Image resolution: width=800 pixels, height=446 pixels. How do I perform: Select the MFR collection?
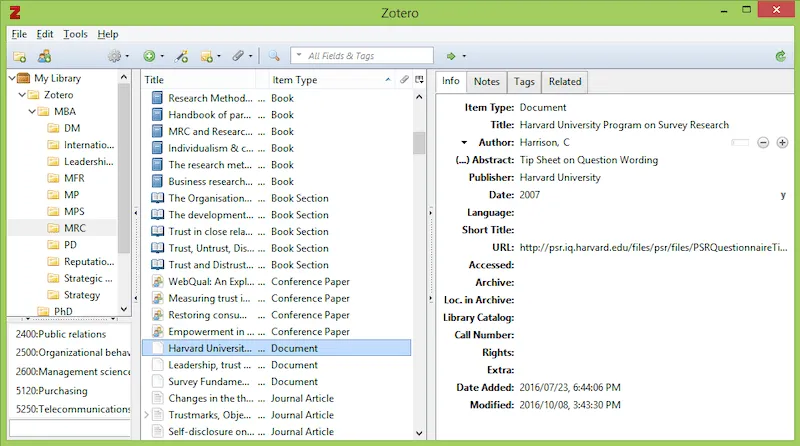coord(74,178)
